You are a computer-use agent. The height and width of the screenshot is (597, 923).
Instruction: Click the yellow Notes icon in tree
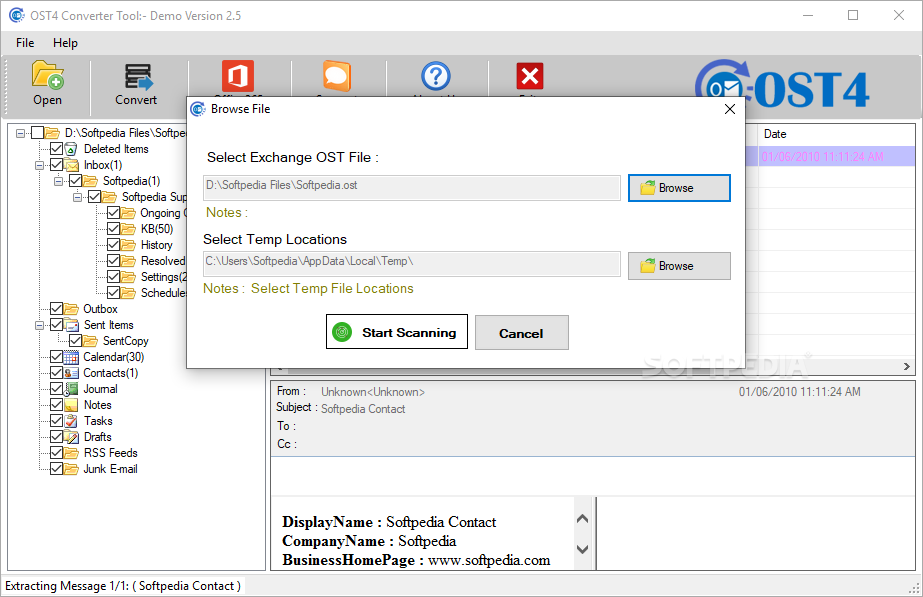pos(71,405)
